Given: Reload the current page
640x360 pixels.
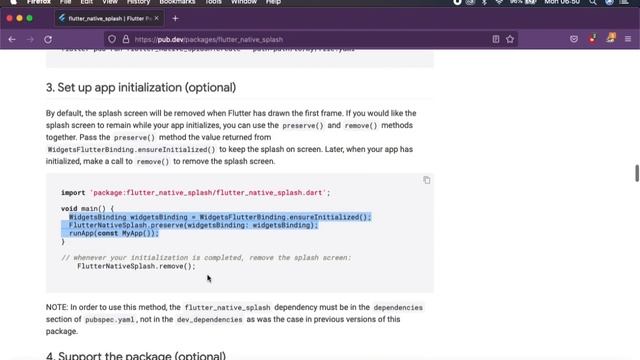Looking at the screenshot, I should [x=48, y=40].
